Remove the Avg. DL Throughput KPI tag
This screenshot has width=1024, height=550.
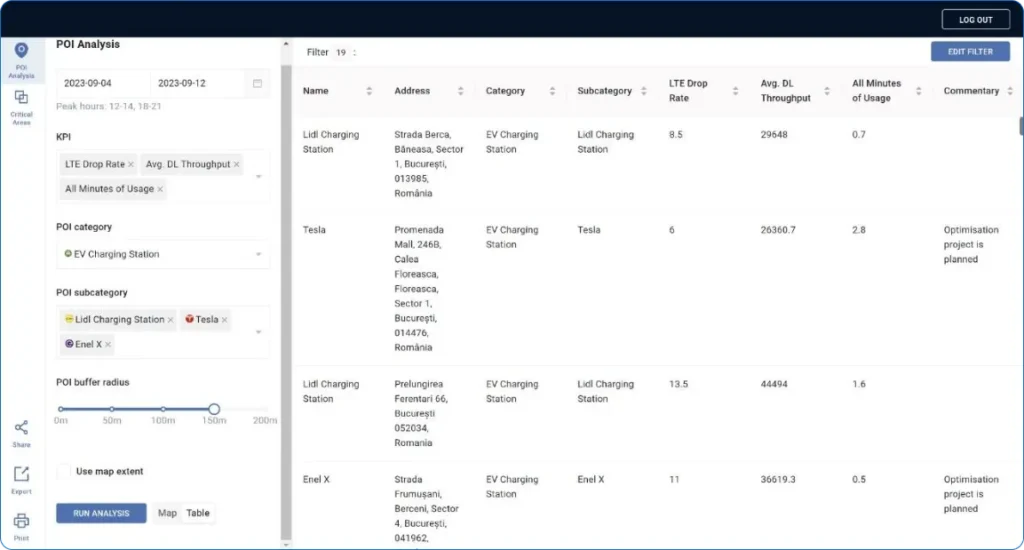click(237, 165)
